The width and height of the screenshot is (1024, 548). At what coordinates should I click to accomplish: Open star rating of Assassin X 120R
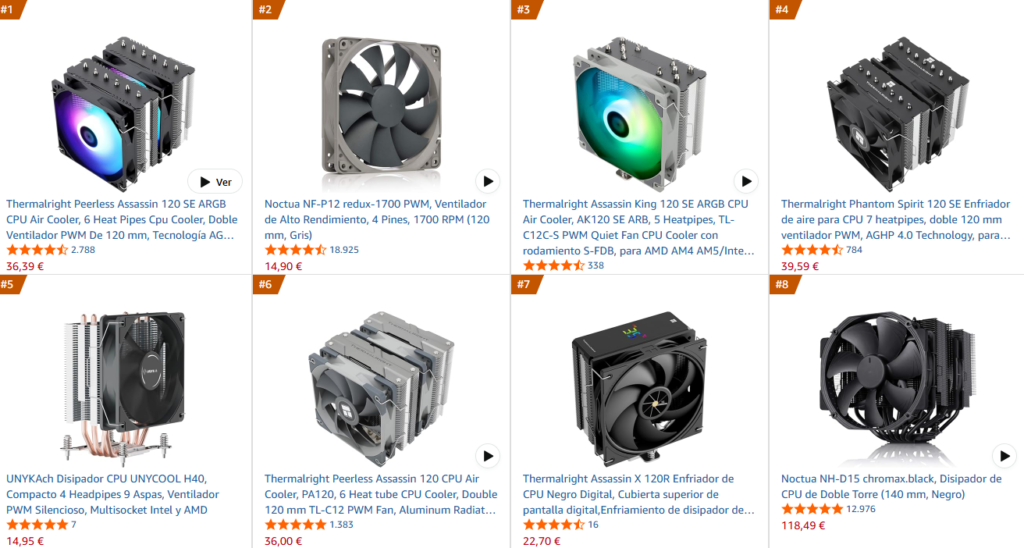pos(554,524)
